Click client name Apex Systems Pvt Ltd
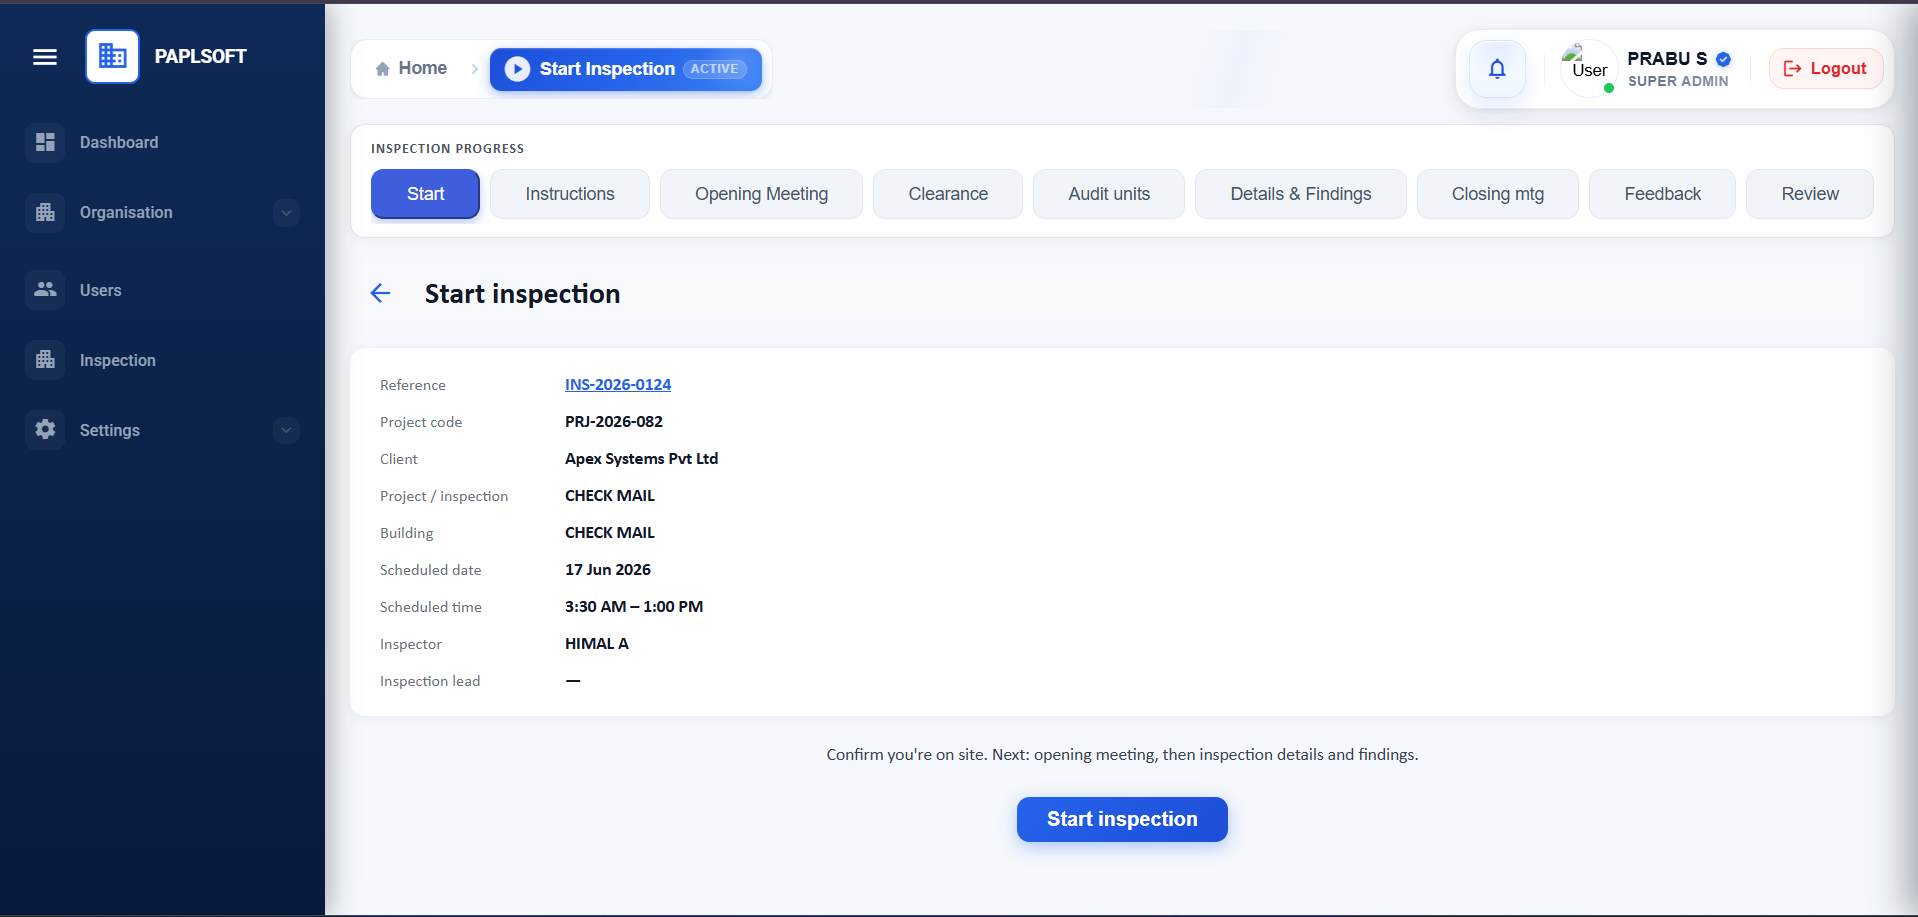Viewport: 1918px width, 917px height. [x=642, y=459]
